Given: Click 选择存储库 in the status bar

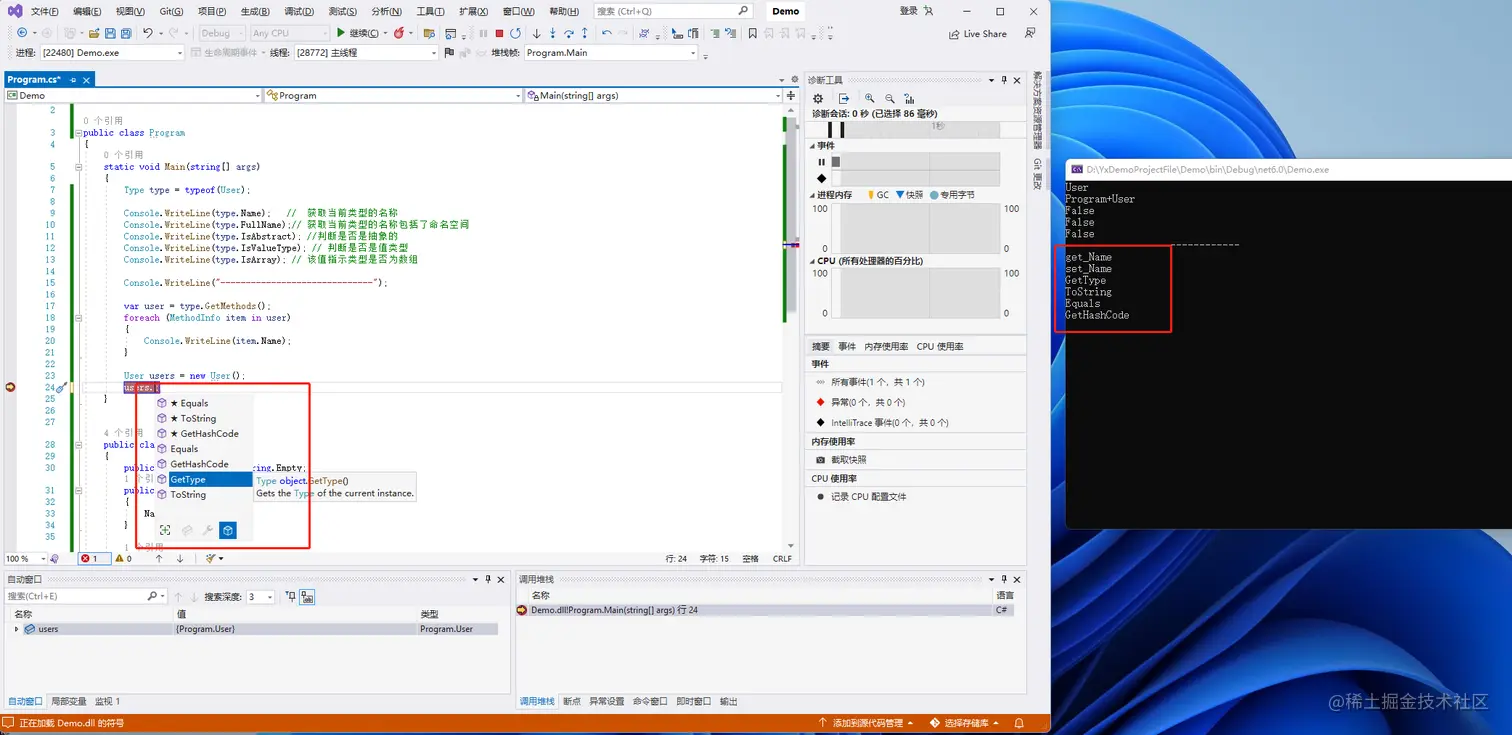Looking at the screenshot, I should tap(966, 722).
